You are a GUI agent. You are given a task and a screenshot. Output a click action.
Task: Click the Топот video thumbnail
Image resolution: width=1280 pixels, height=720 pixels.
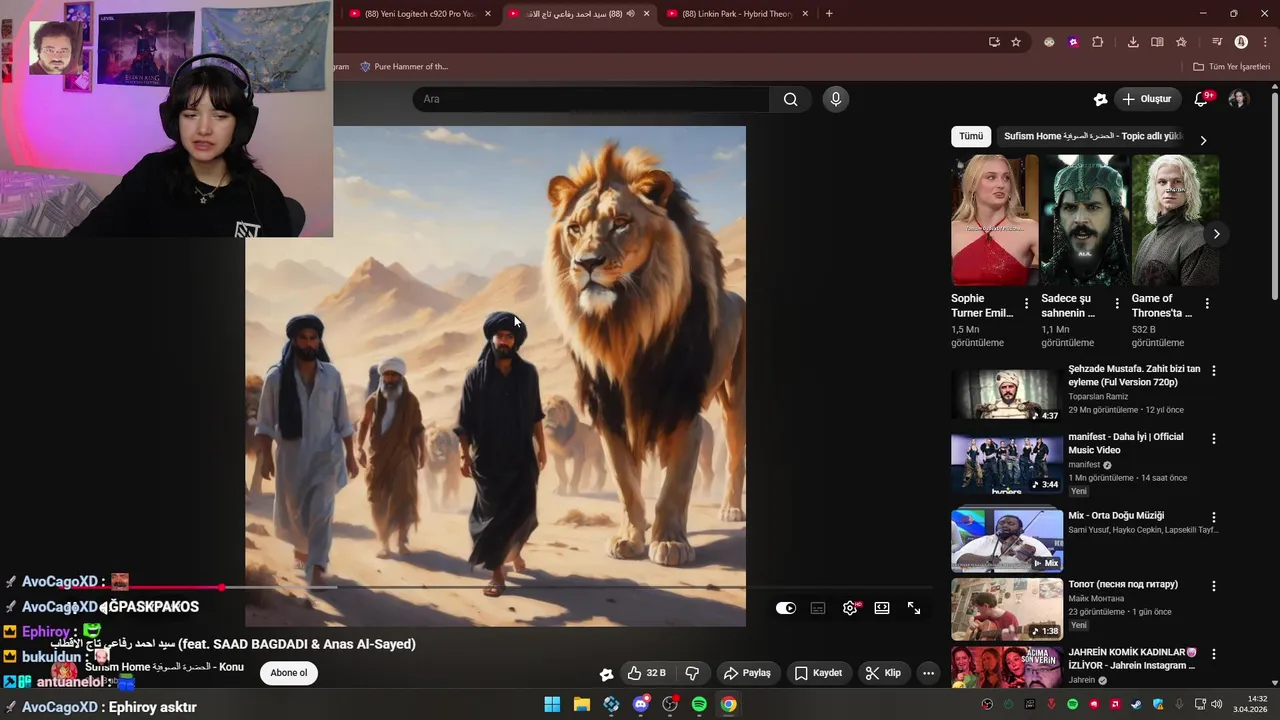pyautogui.click(x=1006, y=609)
